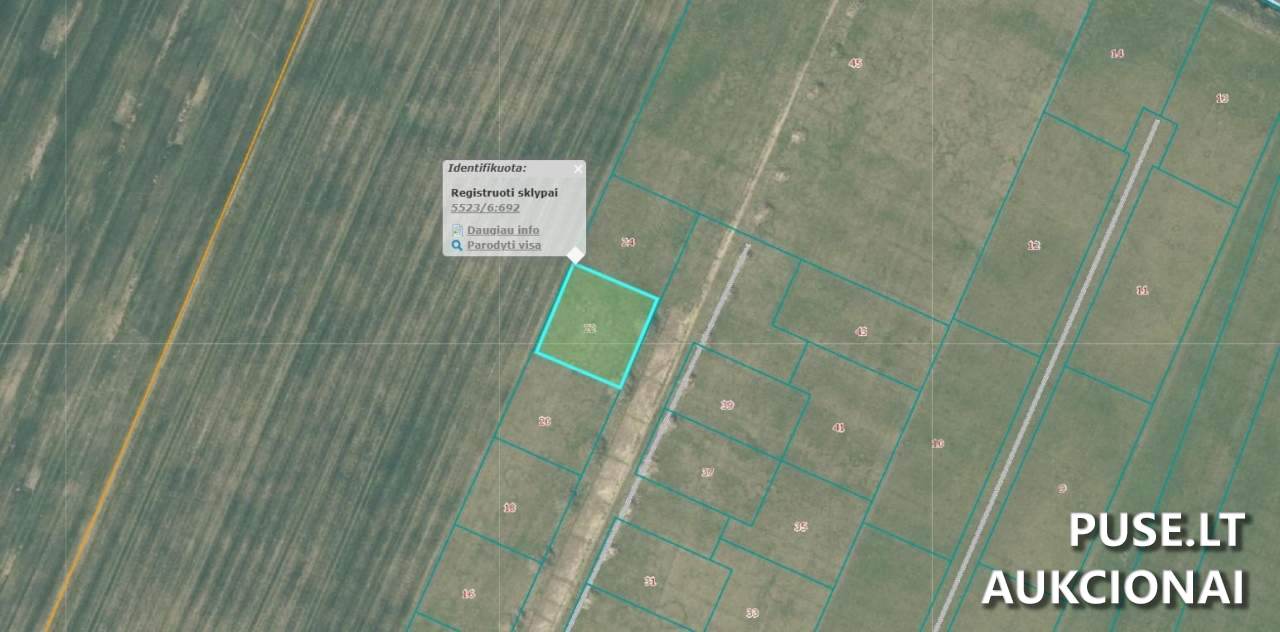Select parcel 14 near top right
The width and height of the screenshot is (1280, 632).
click(x=1117, y=54)
